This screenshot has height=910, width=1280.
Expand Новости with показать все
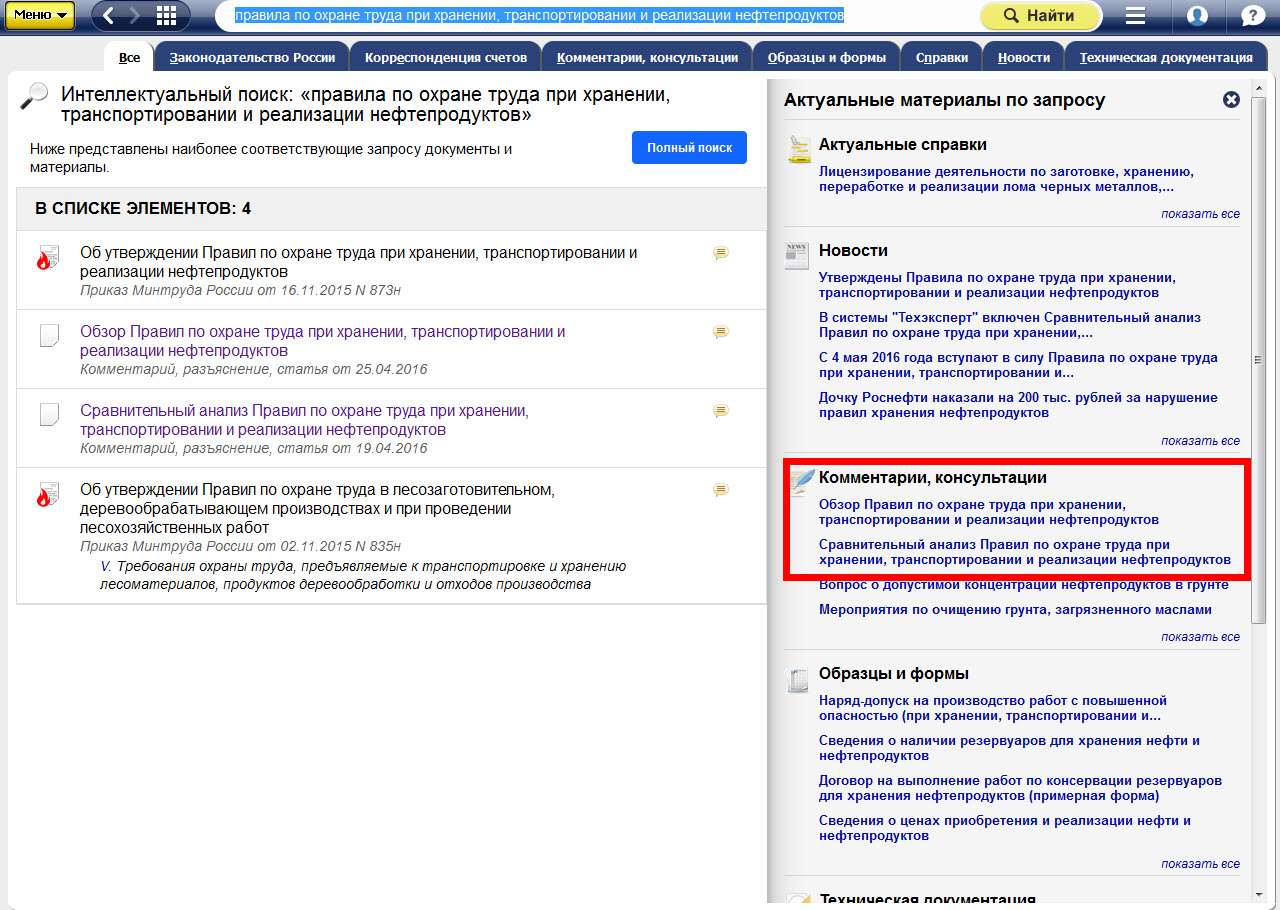pyautogui.click(x=1200, y=441)
